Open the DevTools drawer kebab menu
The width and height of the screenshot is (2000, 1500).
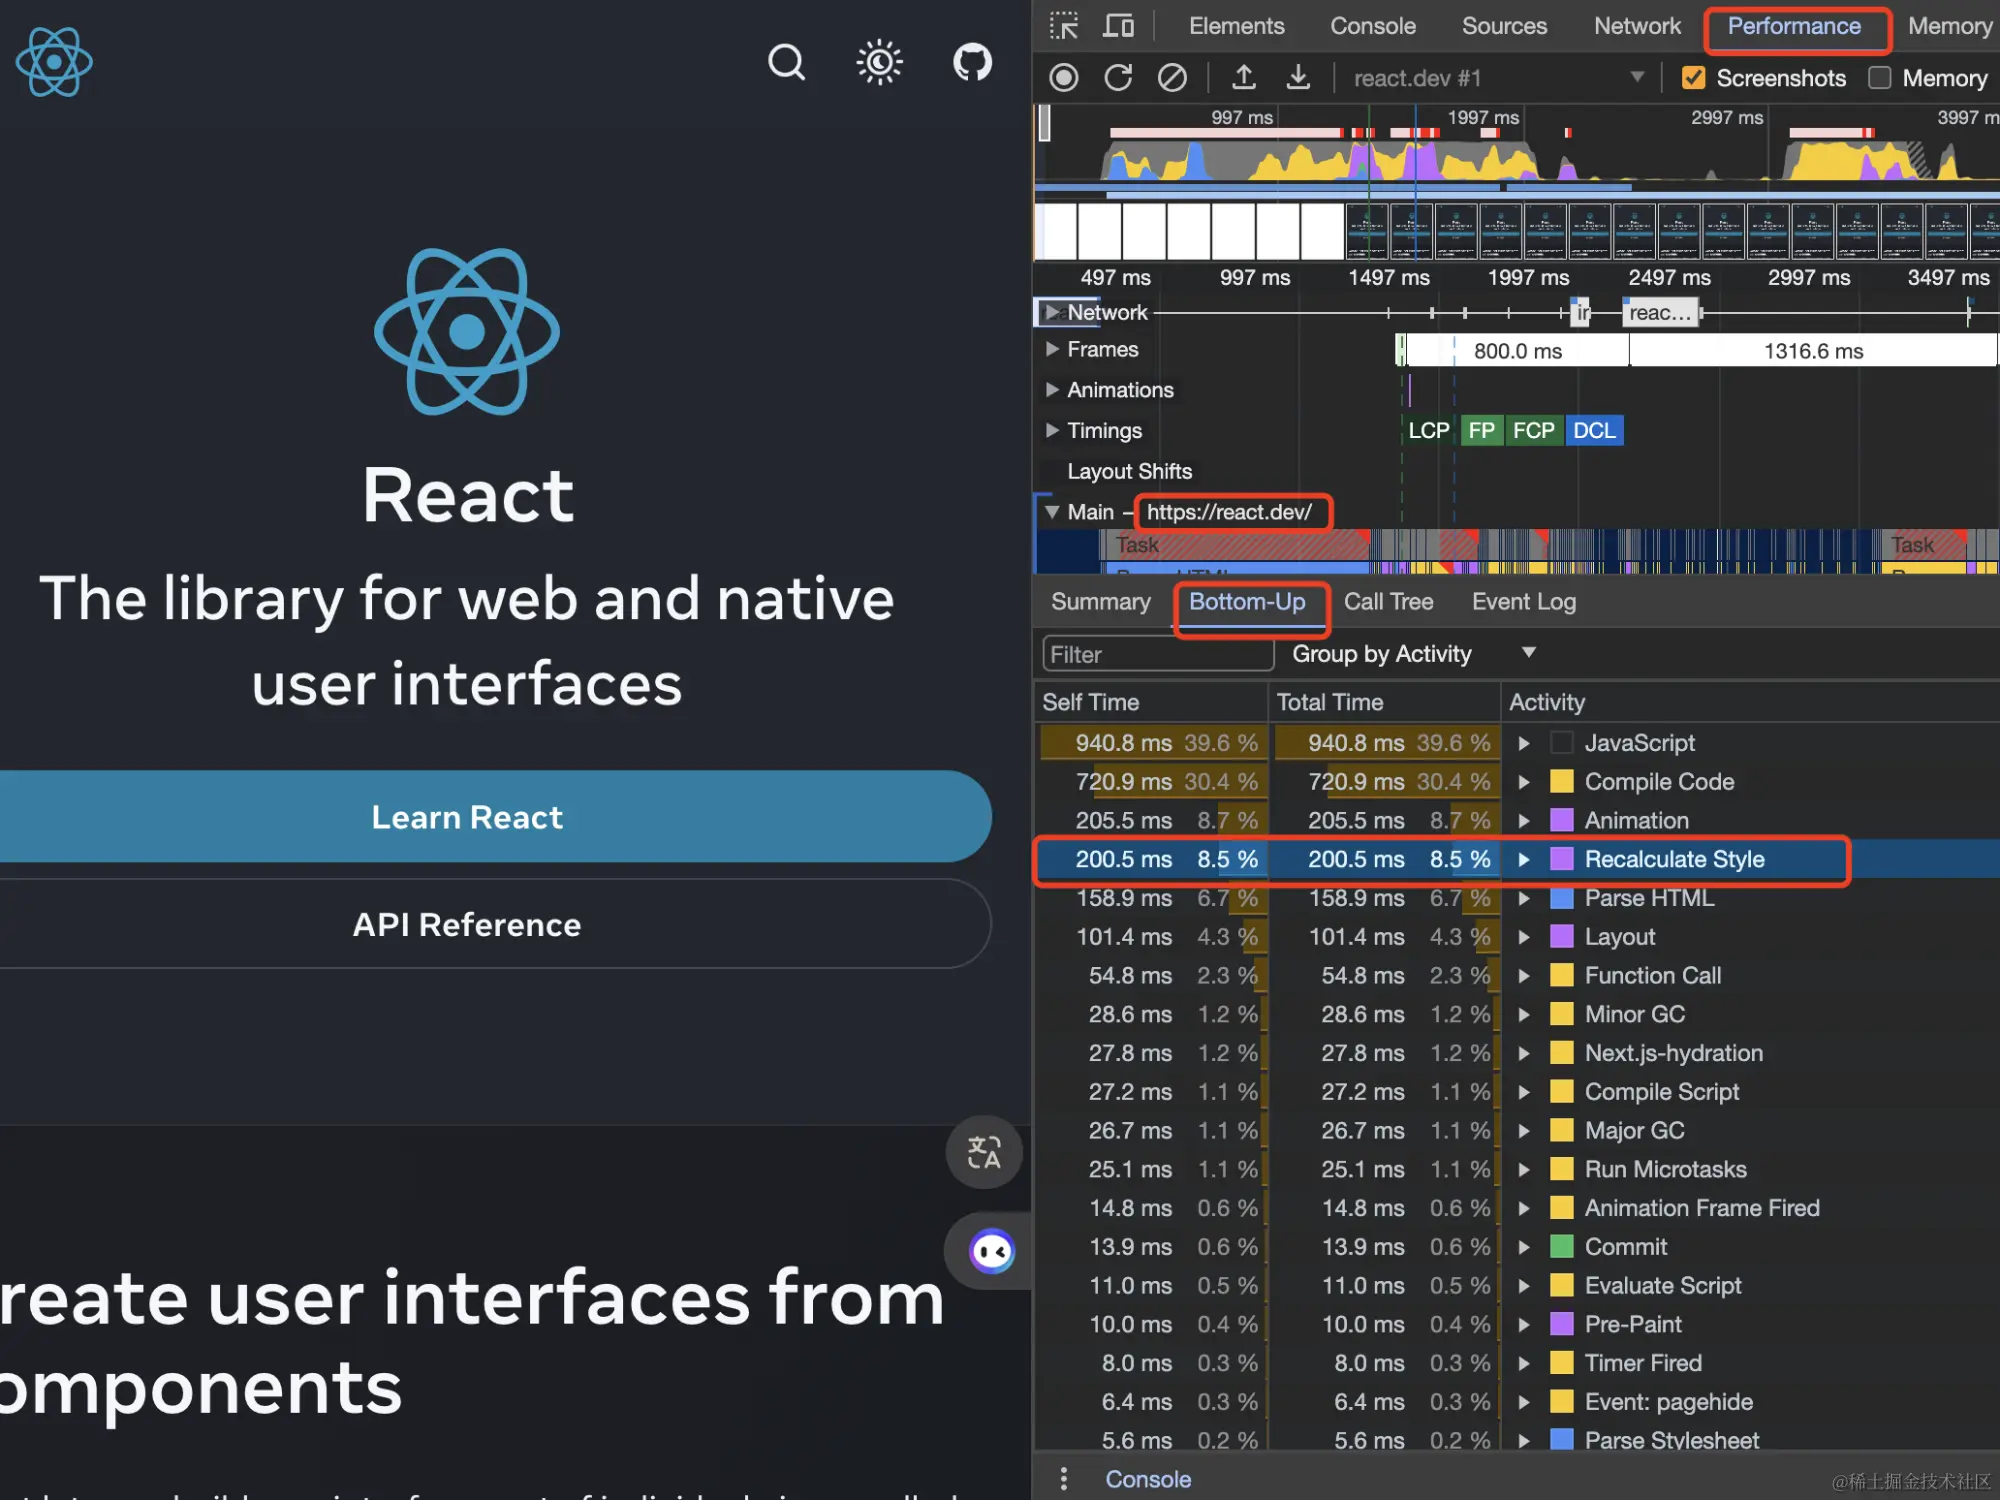(x=1063, y=1478)
